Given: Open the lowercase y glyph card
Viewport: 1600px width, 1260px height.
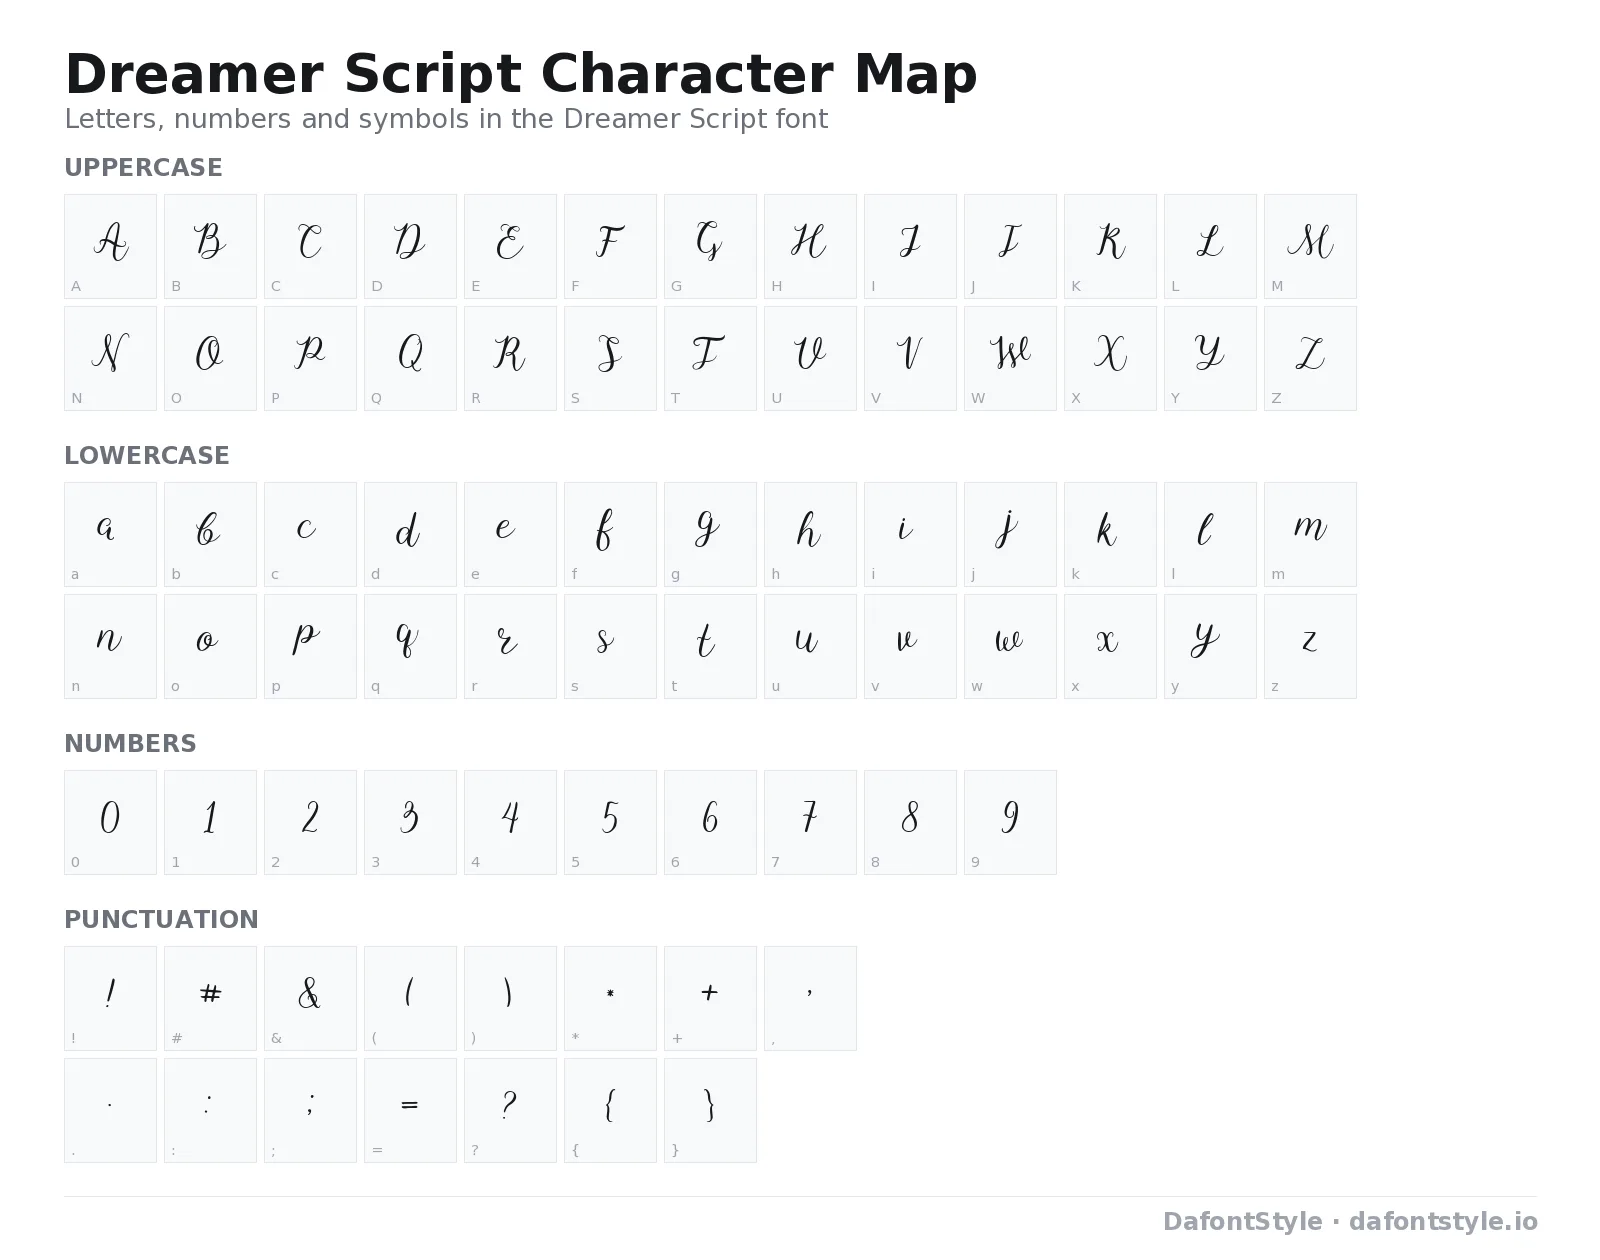Looking at the screenshot, I should 1210,646.
